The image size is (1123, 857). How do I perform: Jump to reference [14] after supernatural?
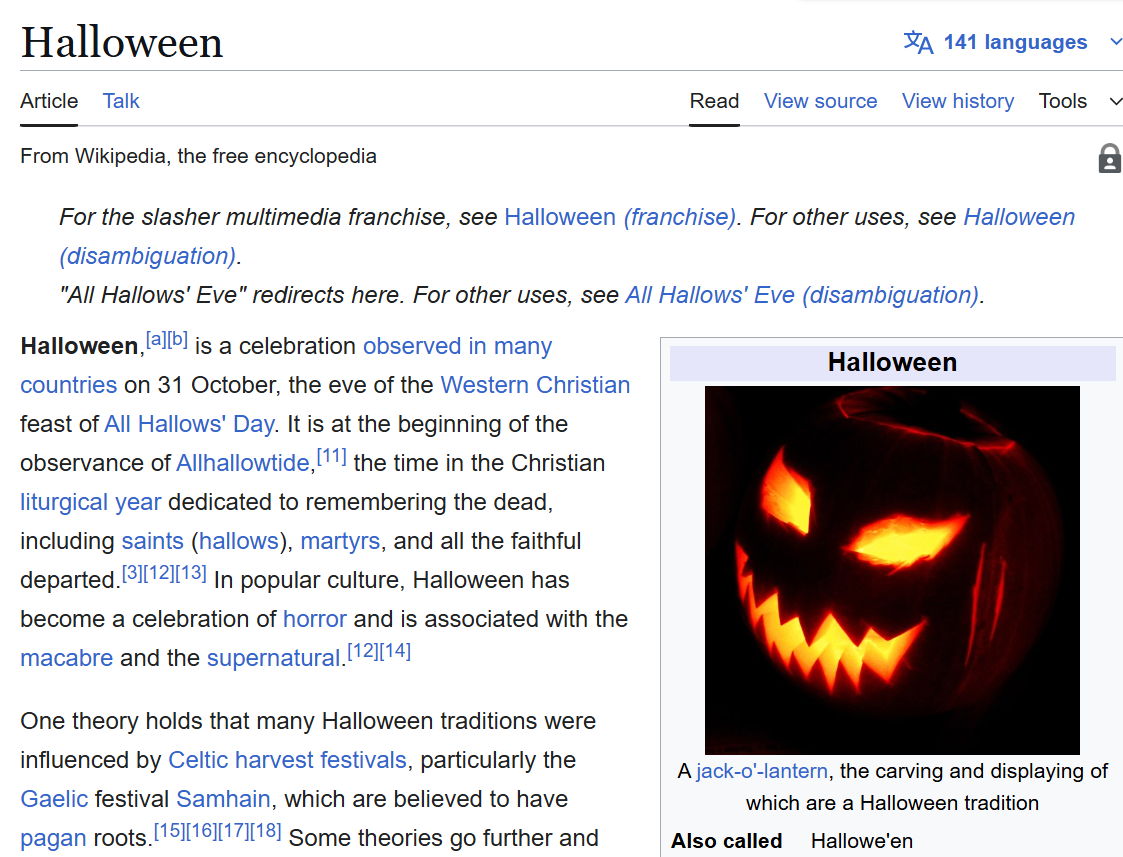[395, 651]
